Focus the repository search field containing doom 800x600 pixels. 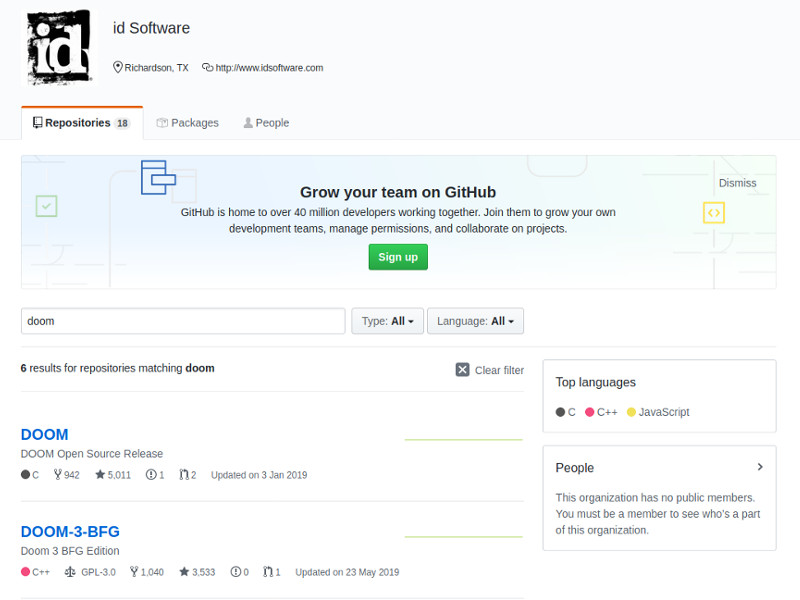[x=183, y=321]
